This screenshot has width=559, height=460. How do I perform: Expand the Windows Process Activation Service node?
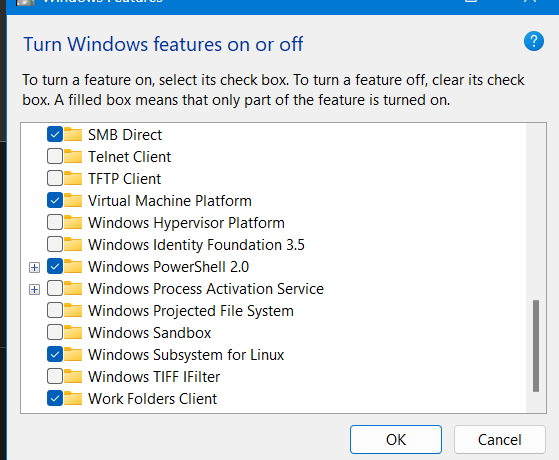pyautogui.click(x=34, y=289)
